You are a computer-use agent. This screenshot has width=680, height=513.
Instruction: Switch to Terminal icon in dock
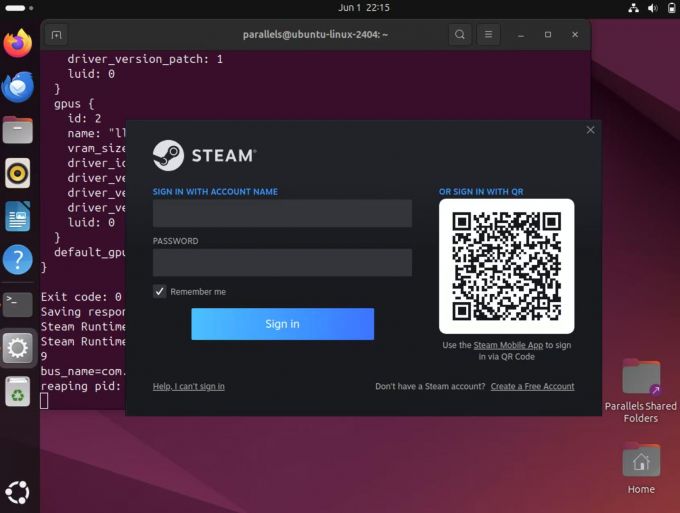click(x=18, y=304)
